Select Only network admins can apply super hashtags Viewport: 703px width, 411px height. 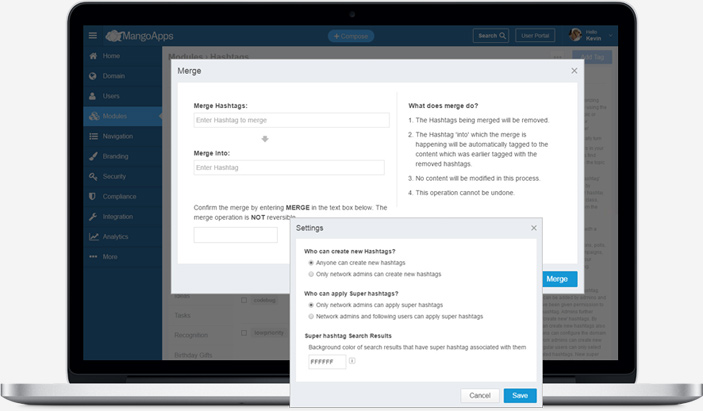pyautogui.click(x=311, y=305)
